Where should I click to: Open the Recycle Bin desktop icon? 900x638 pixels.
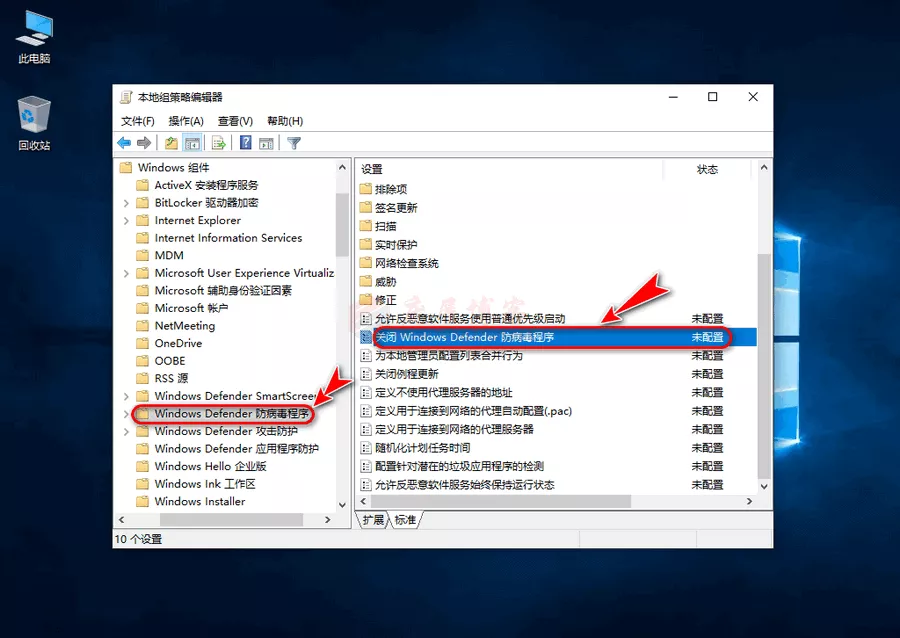pyautogui.click(x=34, y=122)
